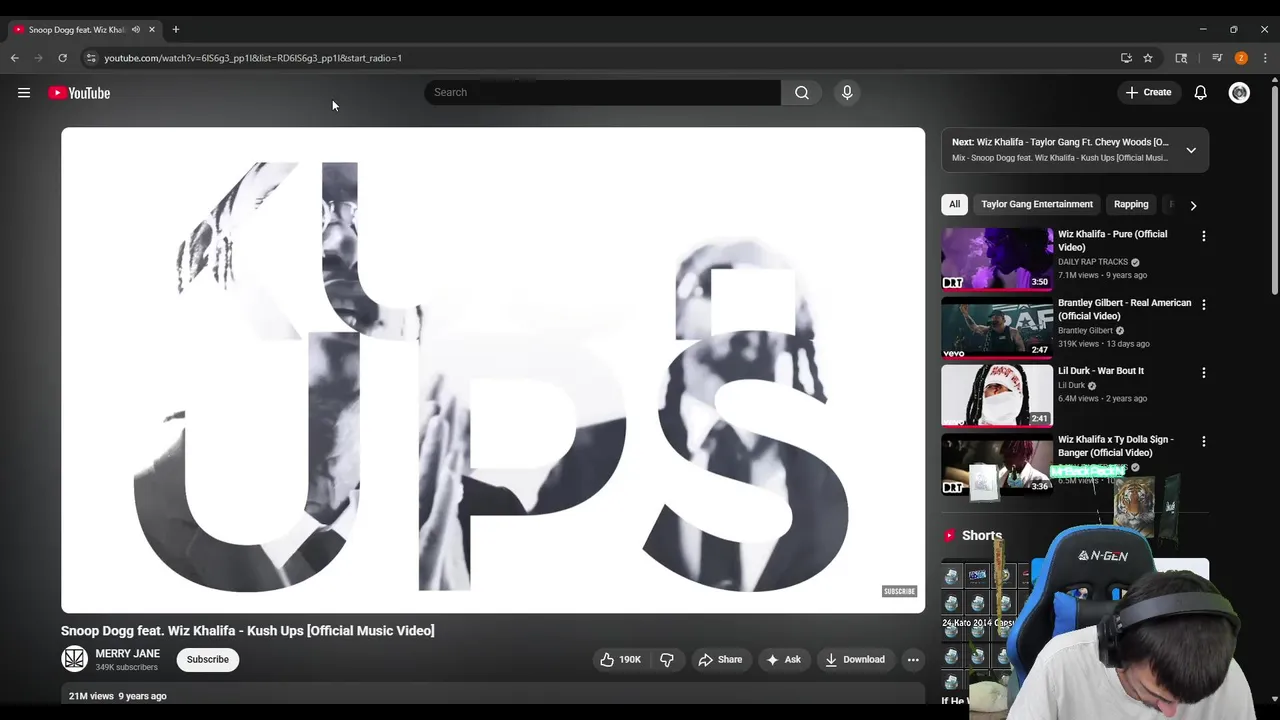Select the All filter chip
This screenshot has height=720, width=1280.
click(x=954, y=204)
